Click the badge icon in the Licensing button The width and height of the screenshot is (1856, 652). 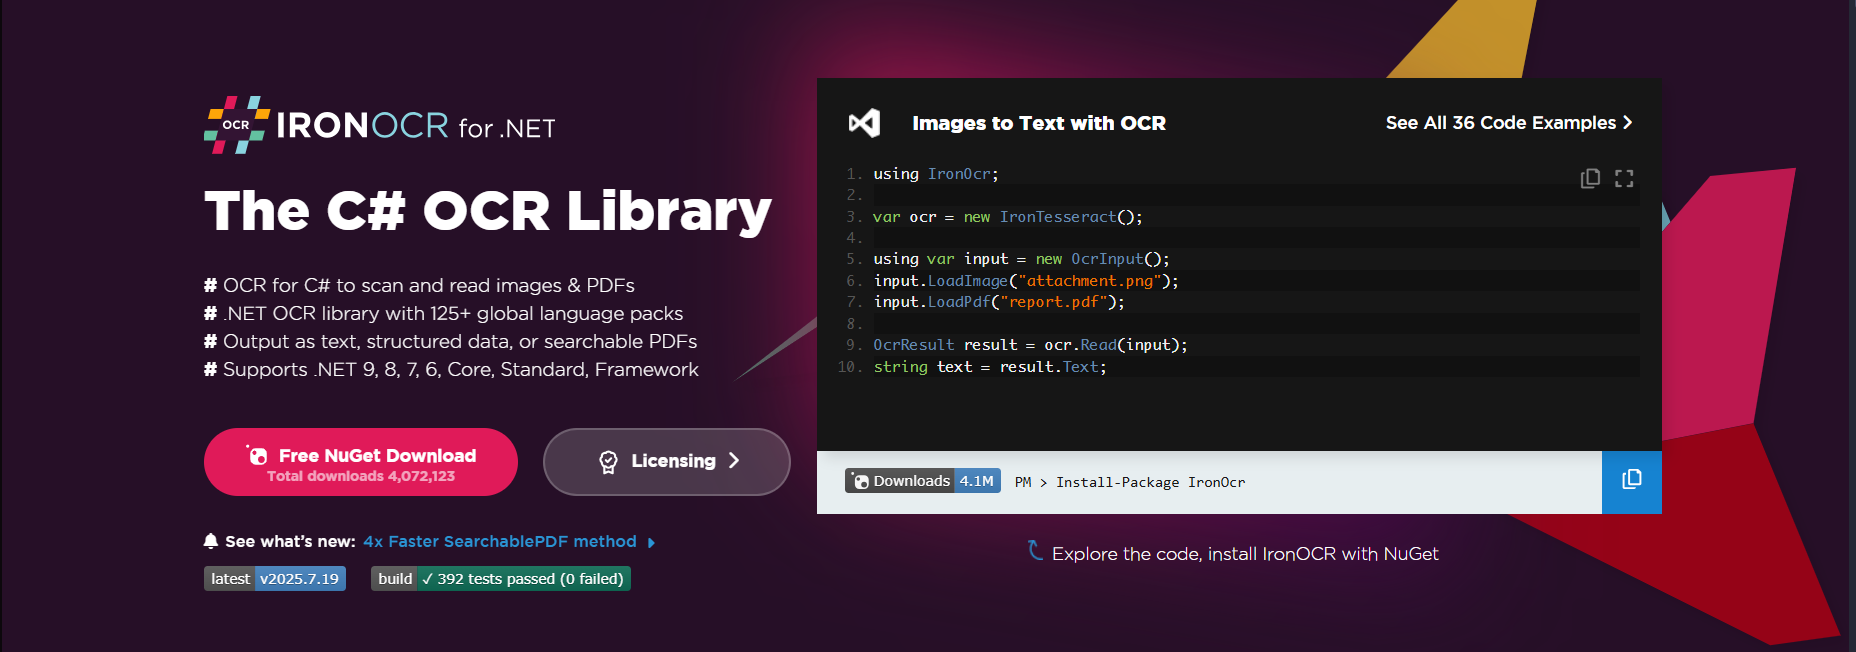point(608,461)
